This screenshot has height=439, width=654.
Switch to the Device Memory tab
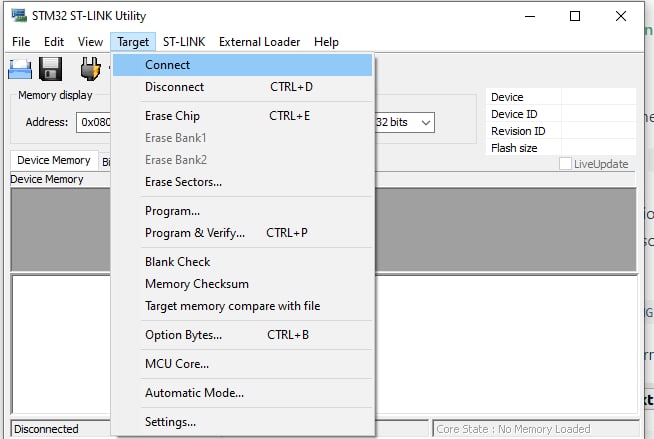pos(54,160)
